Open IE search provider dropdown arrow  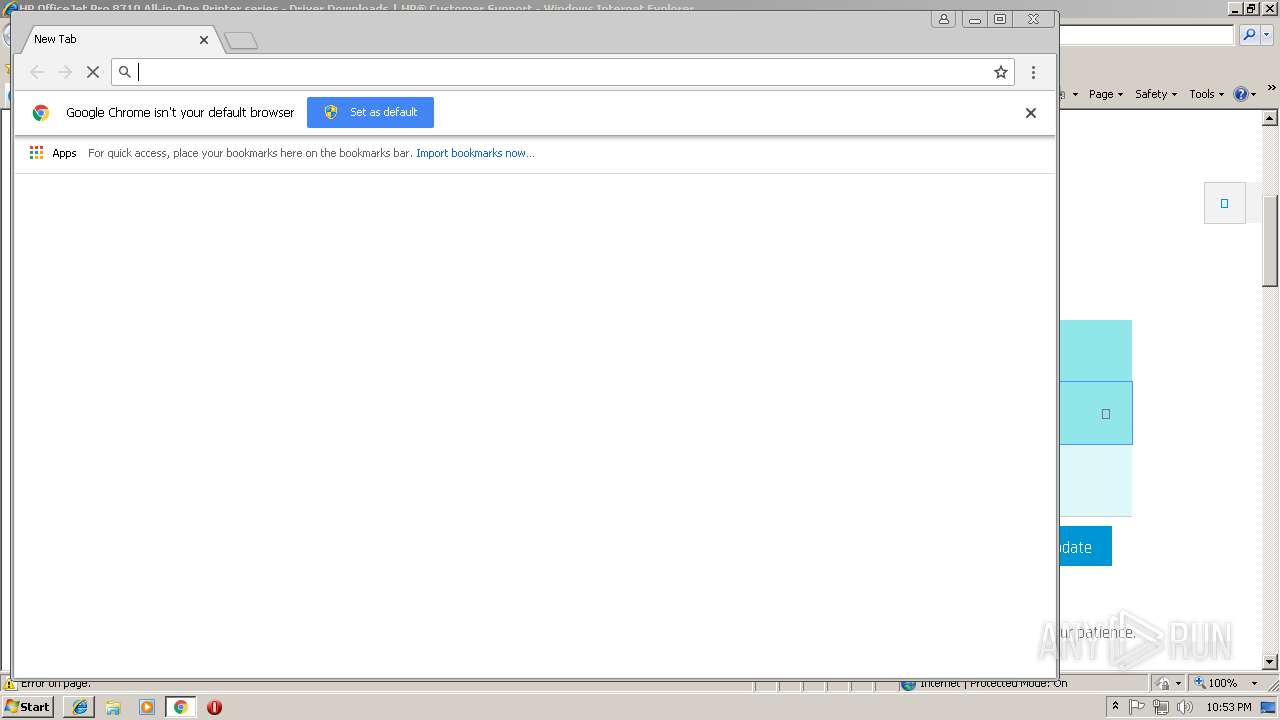(1266, 35)
